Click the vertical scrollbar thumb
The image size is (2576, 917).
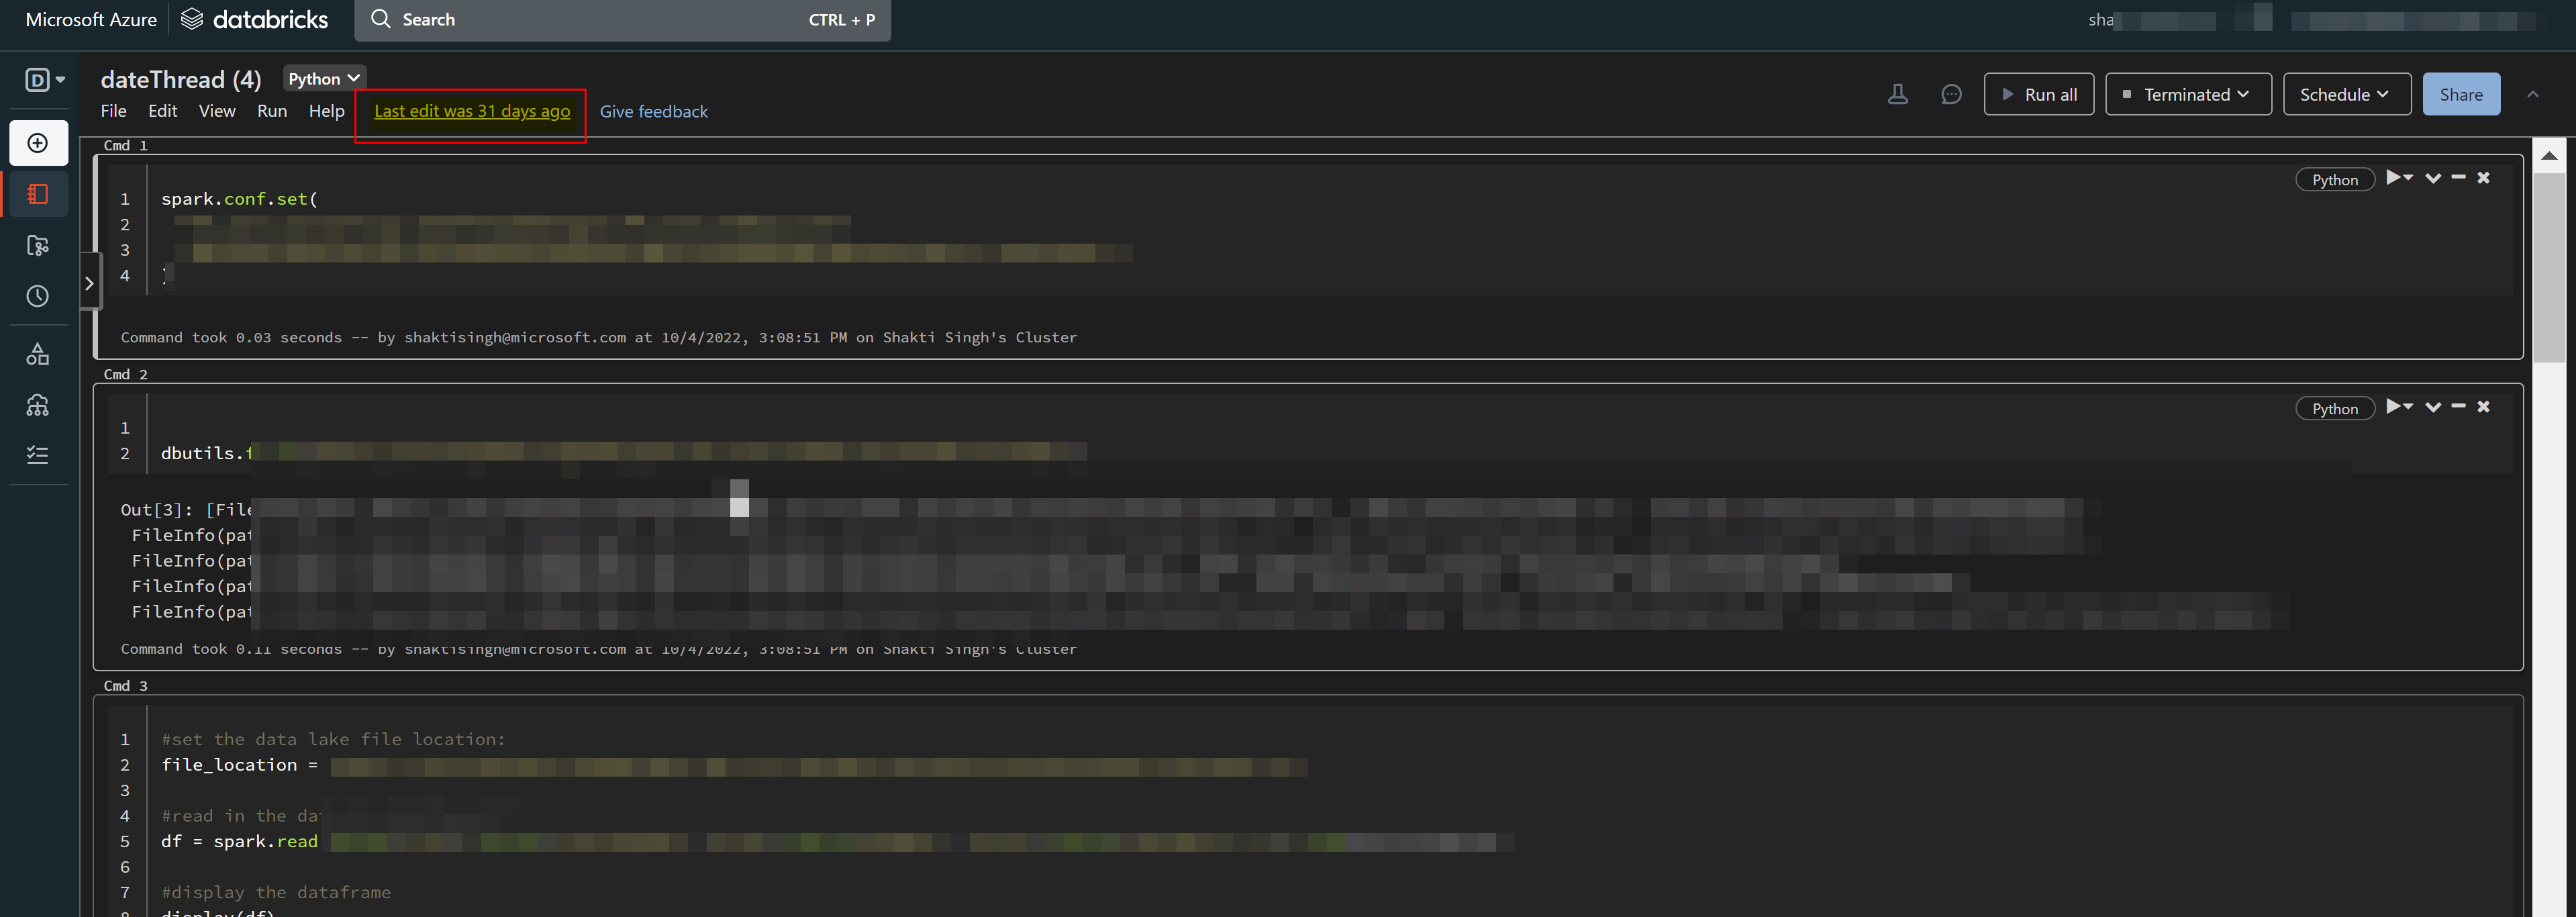pos(2550,267)
